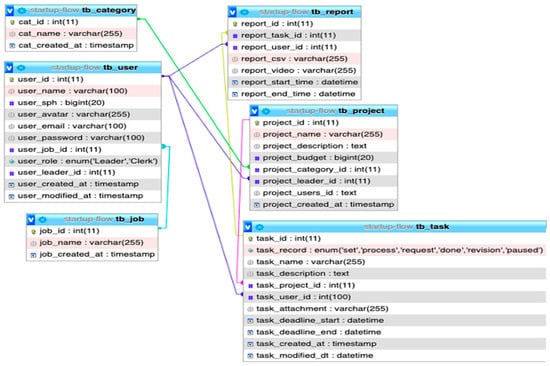The width and height of the screenshot is (550, 366).
Task: Click the pink highlighted cat_name row
Action: tap(71, 34)
